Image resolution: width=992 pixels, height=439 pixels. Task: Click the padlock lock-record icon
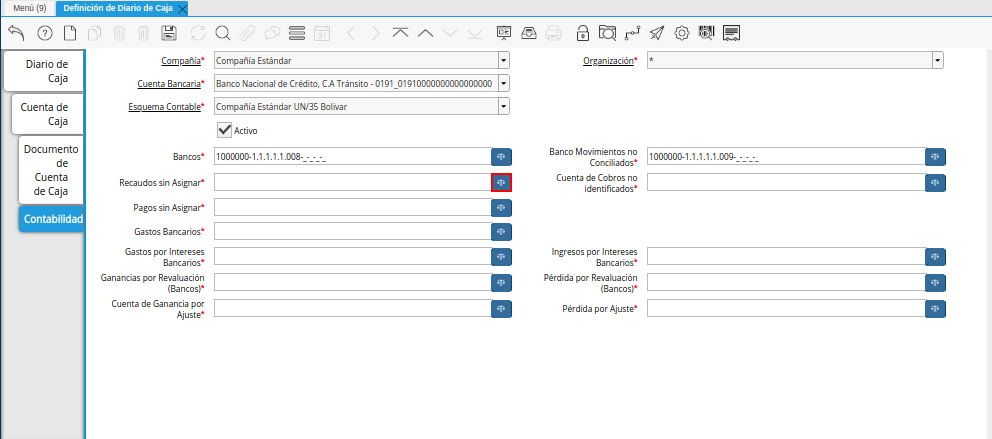(582, 33)
